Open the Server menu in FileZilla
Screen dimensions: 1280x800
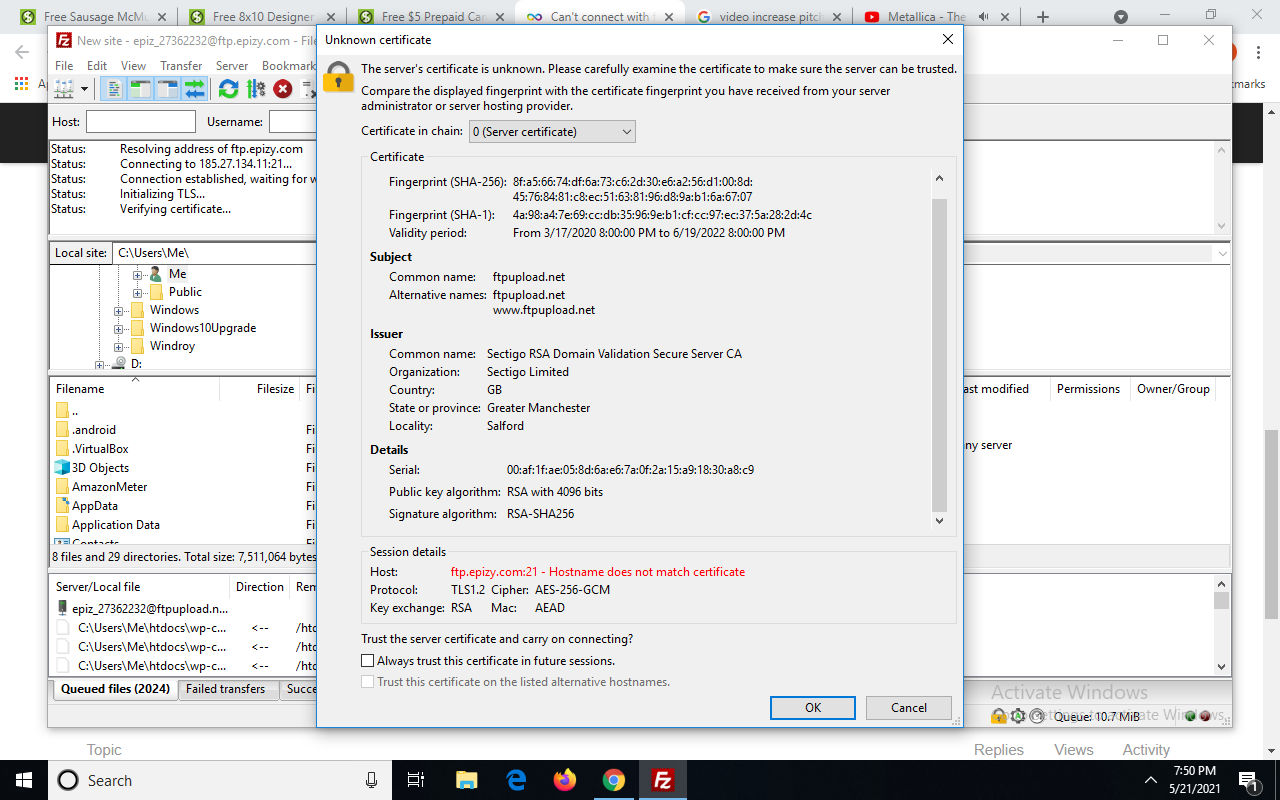point(232,66)
